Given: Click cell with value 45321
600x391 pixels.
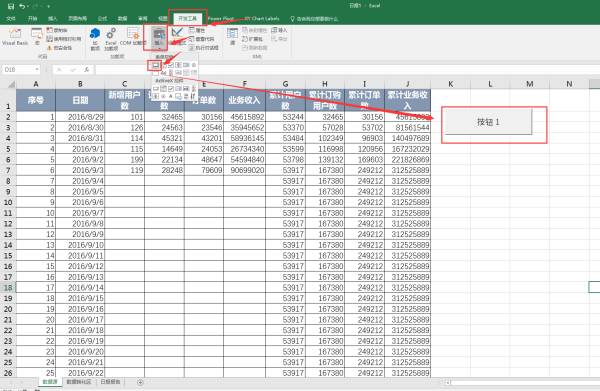Looking at the screenshot, I should (x=164, y=138).
